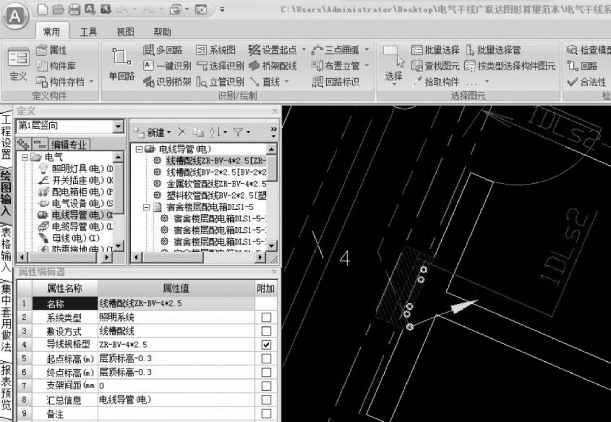This screenshot has width=611, height=422.
Task: Click the 定义 icon in the ribbon
Action: pos(18,59)
